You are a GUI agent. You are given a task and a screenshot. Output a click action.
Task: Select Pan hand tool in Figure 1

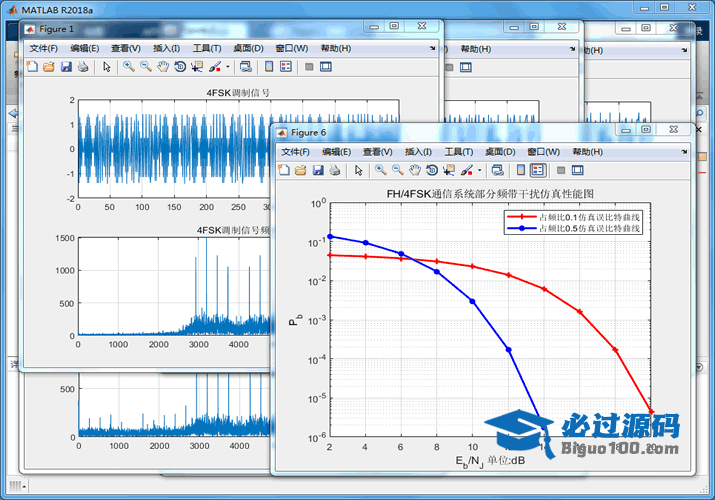click(163, 67)
